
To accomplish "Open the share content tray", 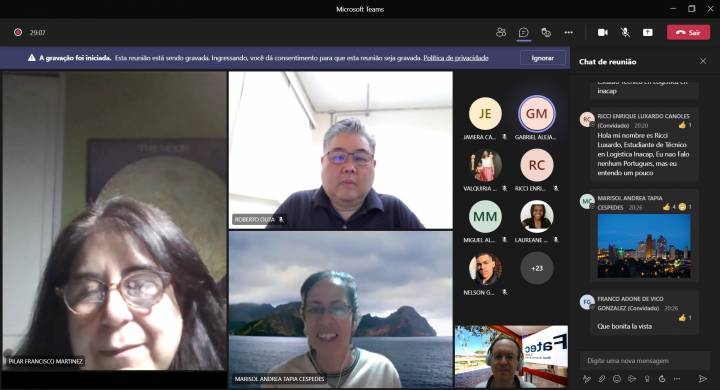I will 647,32.
